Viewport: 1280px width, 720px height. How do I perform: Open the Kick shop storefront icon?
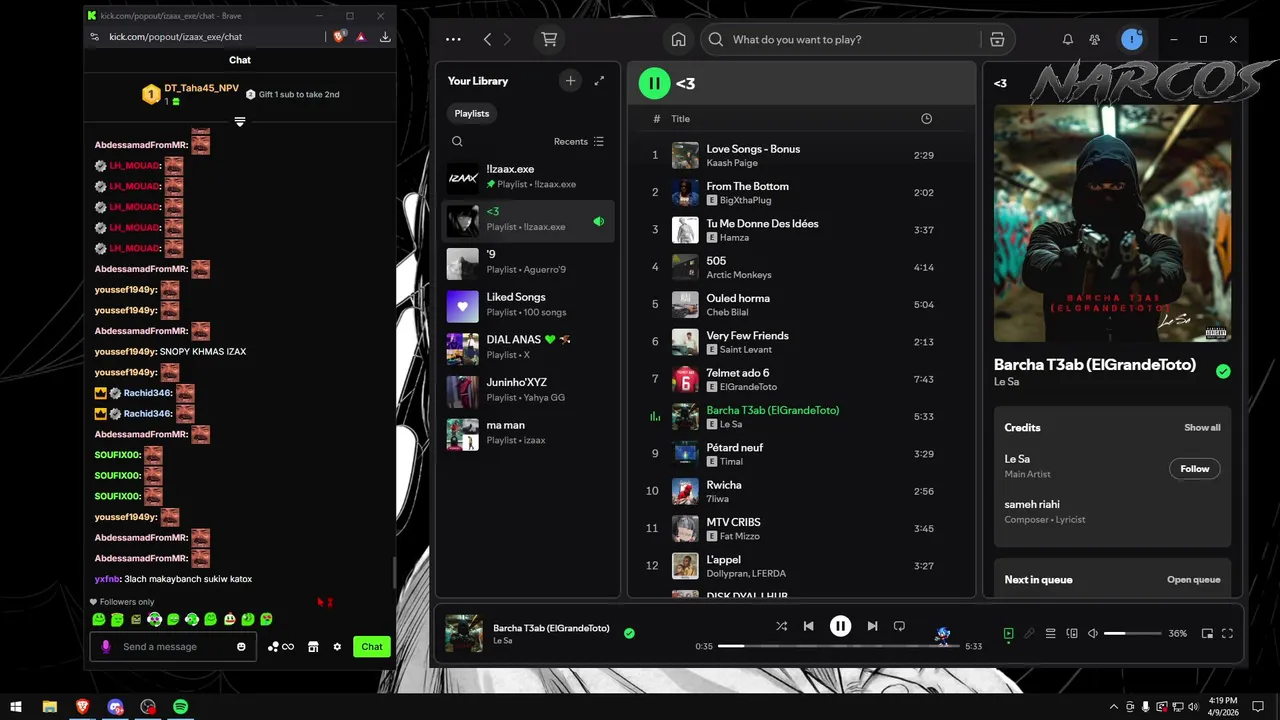coord(313,647)
